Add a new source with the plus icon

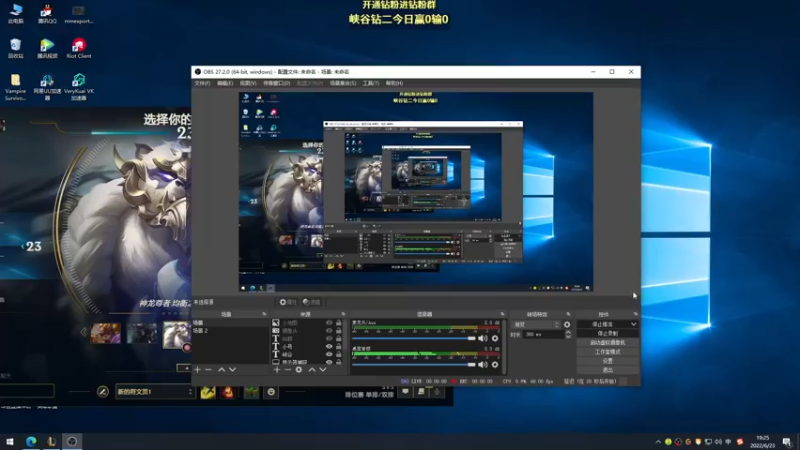pos(277,369)
